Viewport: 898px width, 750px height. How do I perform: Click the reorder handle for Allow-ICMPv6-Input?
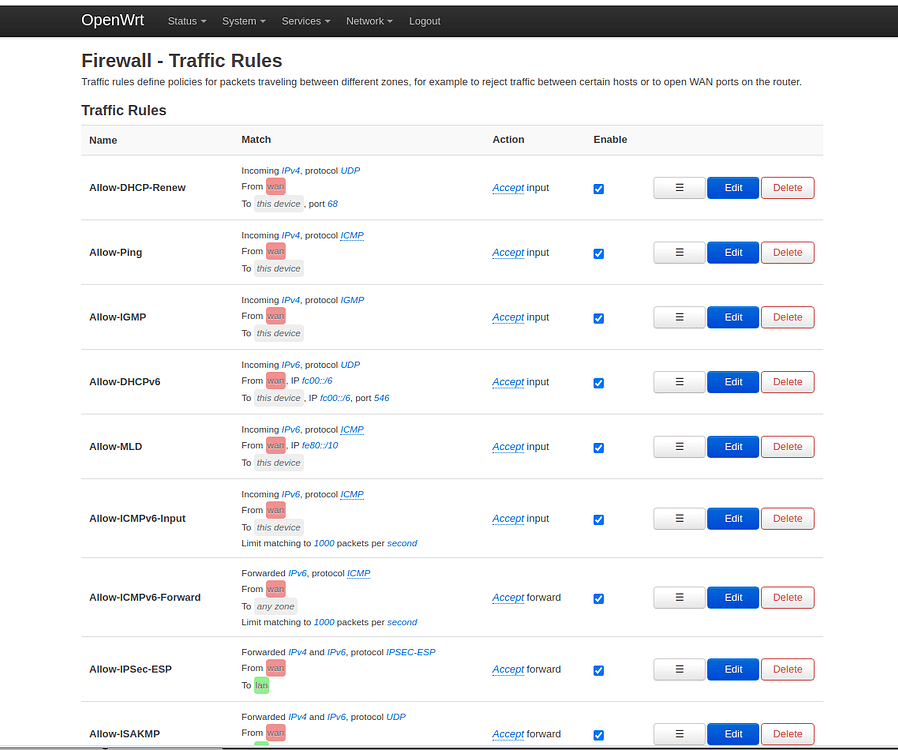pyautogui.click(x=679, y=518)
